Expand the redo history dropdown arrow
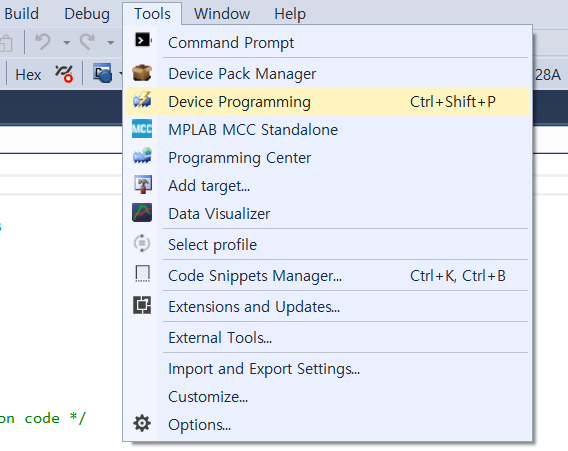The image size is (568, 451). click(110, 43)
